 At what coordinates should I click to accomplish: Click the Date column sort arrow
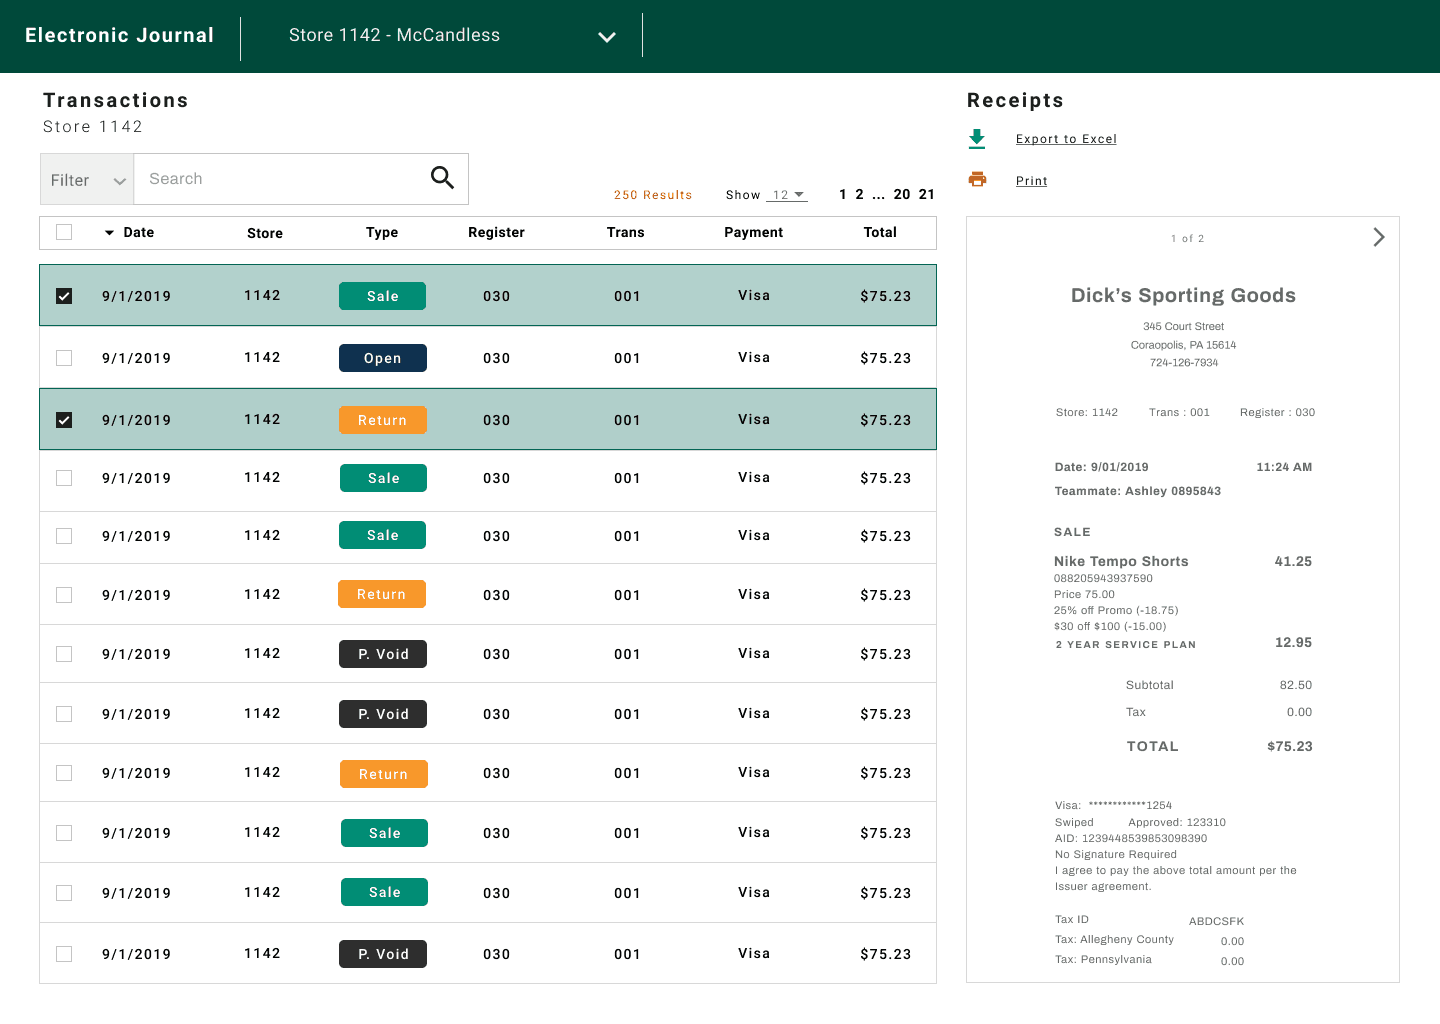point(109,233)
